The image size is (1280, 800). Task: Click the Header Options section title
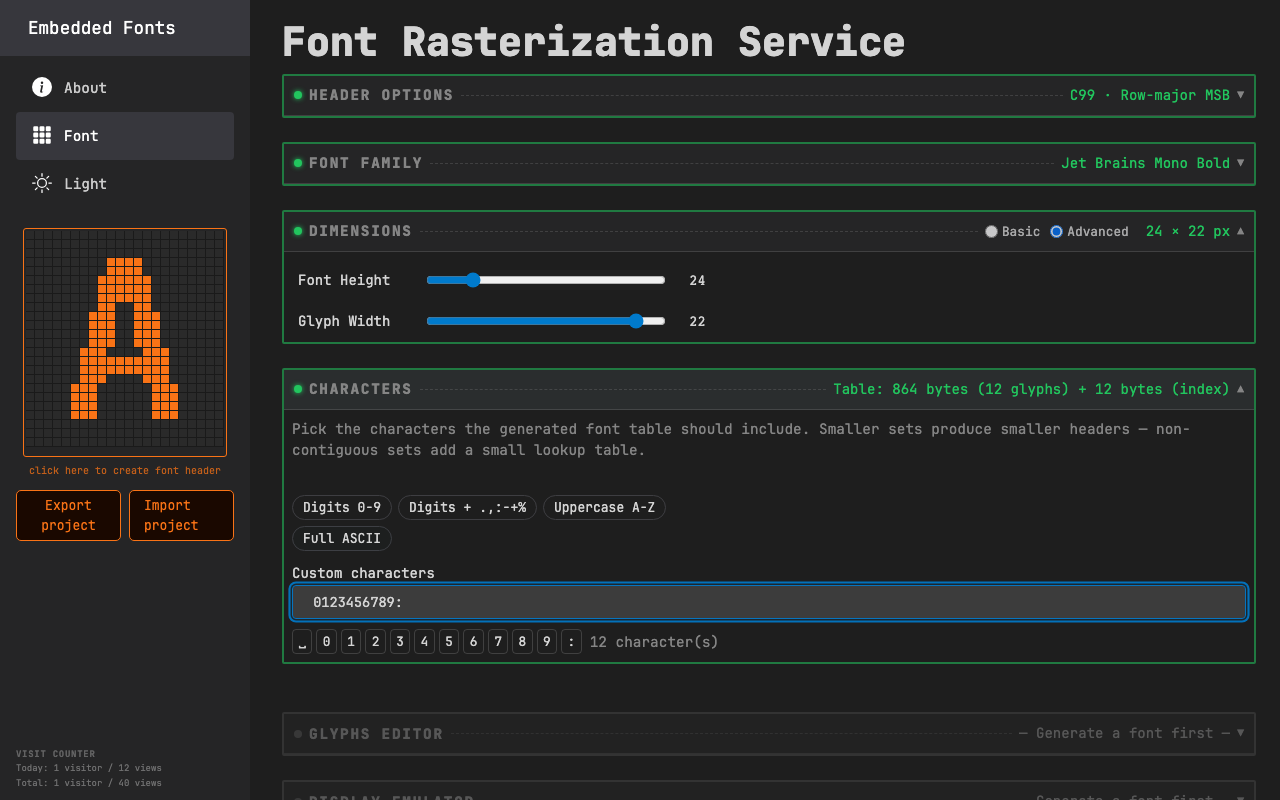coord(381,95)
